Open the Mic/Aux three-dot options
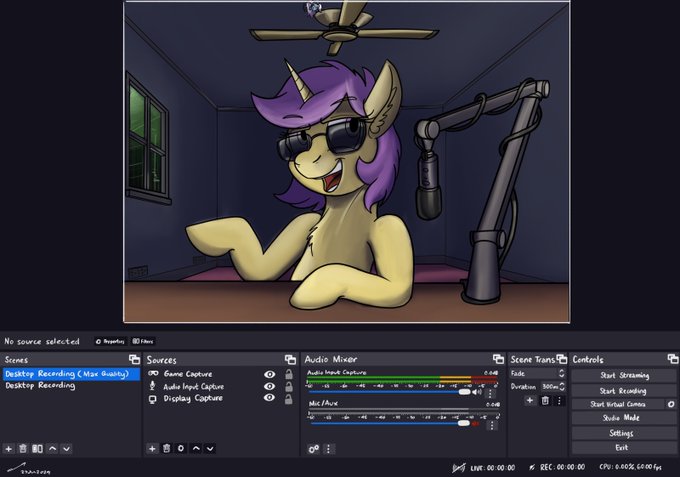Screen dimensions: 680x477 point(492,425)
